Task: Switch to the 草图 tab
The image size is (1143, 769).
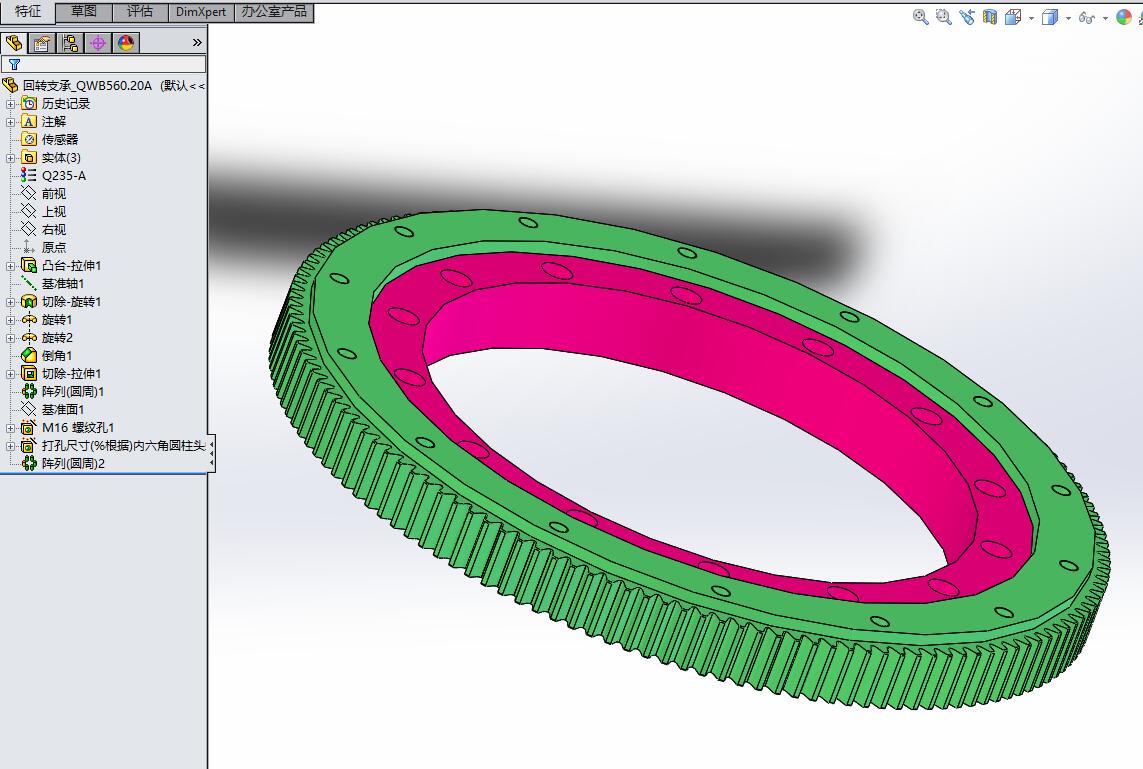Action: point(84,12)
